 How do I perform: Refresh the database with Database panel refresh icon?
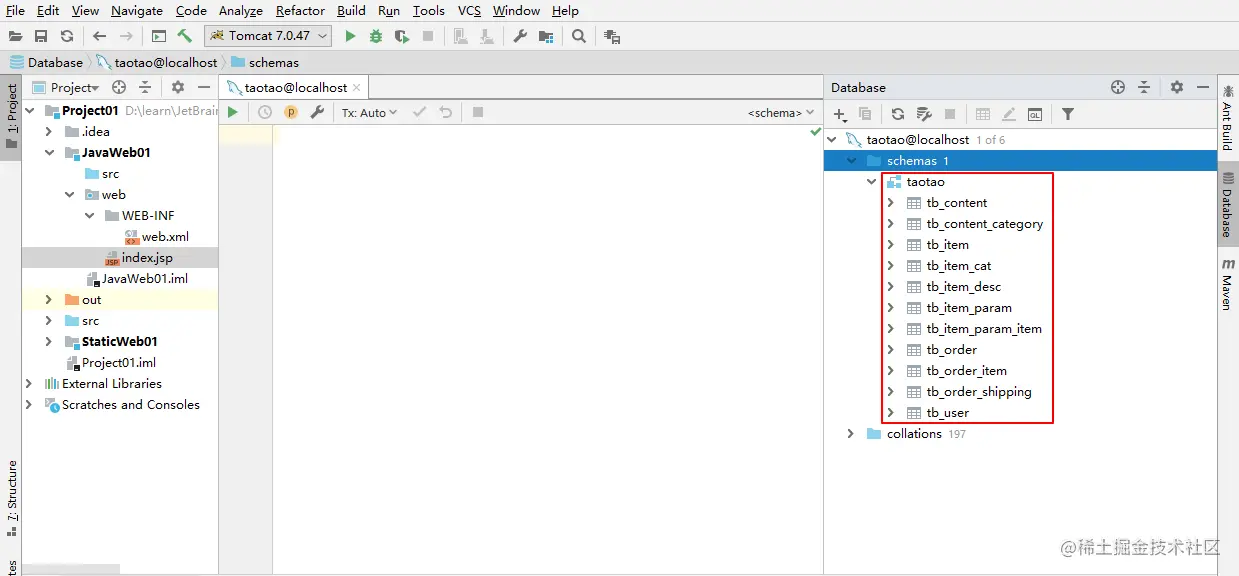click(898, 114)
